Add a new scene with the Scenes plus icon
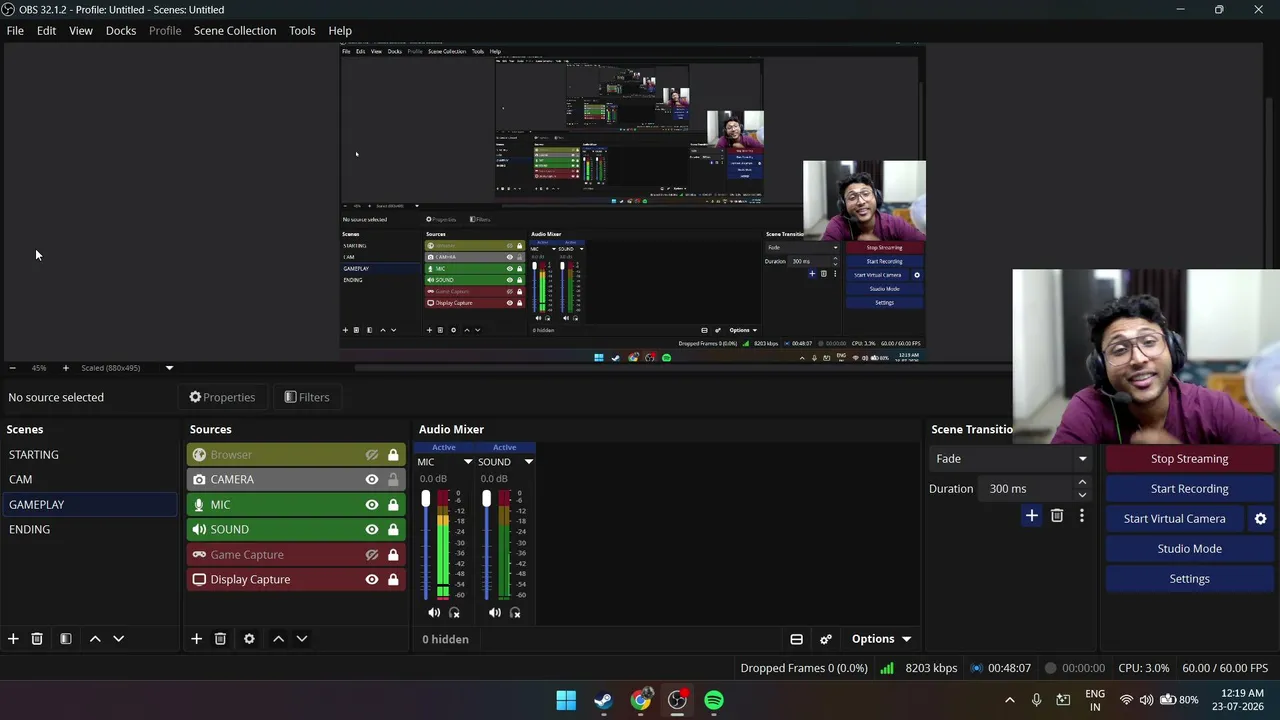Viewport: 1280px width, 720px height. point(13,639)
